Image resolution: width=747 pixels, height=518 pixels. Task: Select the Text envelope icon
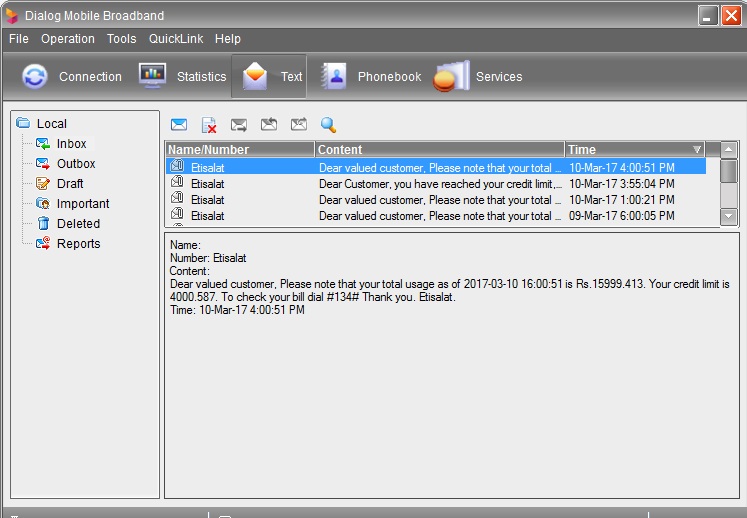(x=255, y=76)
